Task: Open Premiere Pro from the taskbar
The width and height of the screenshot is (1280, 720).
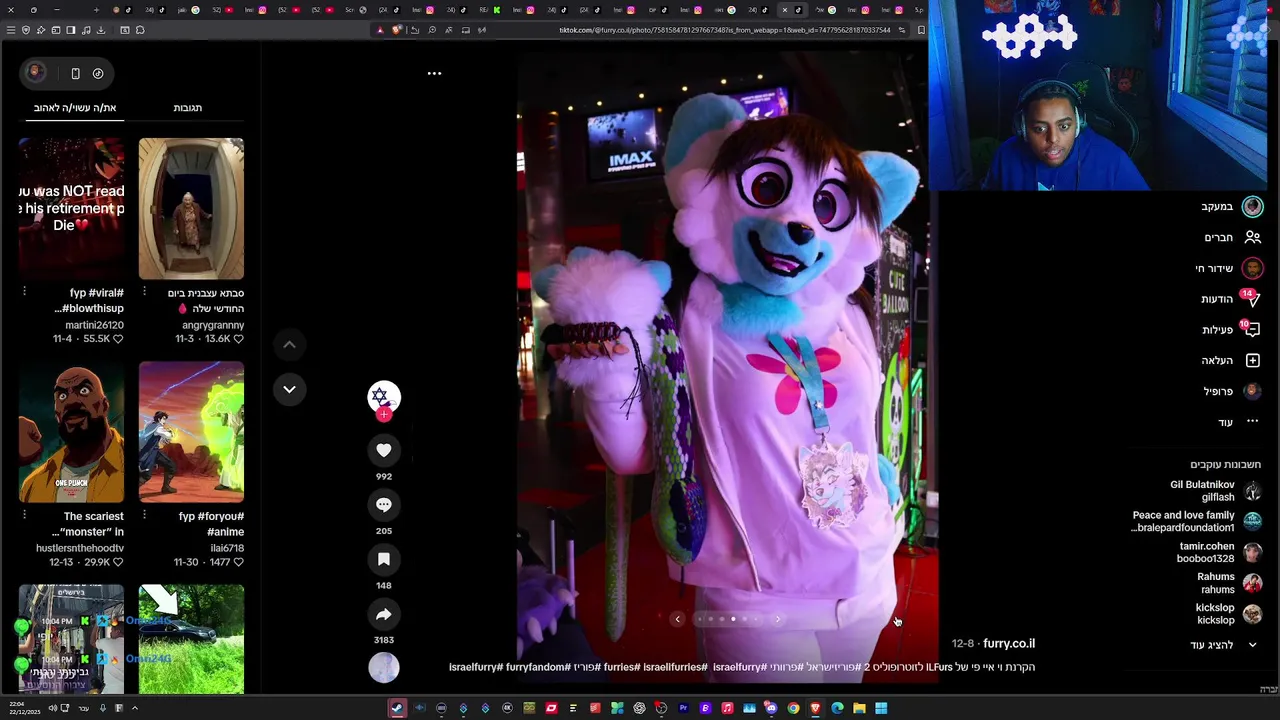Action: click(x=683, y=708)
